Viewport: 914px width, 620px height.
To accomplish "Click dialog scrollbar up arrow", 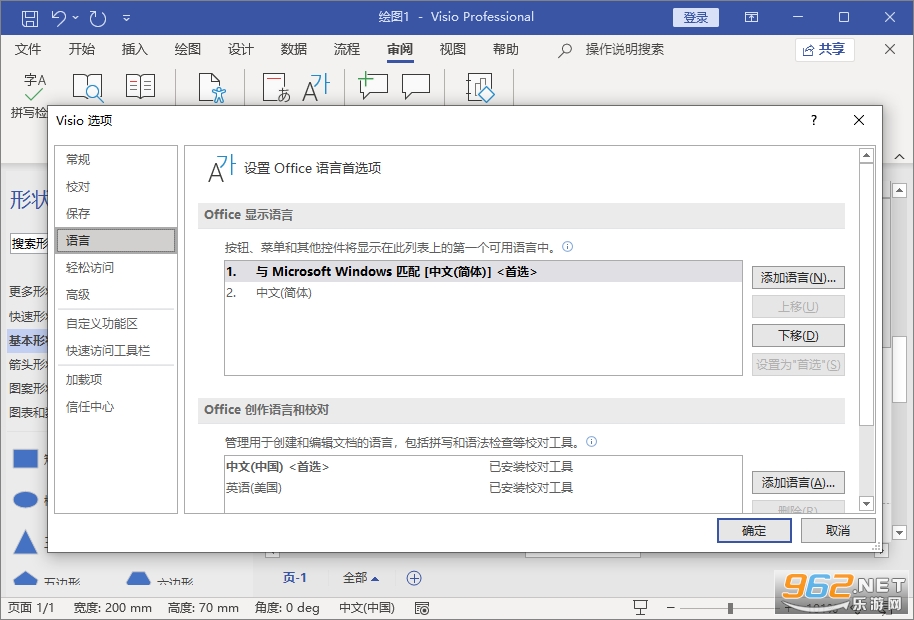I will [866, 155].
